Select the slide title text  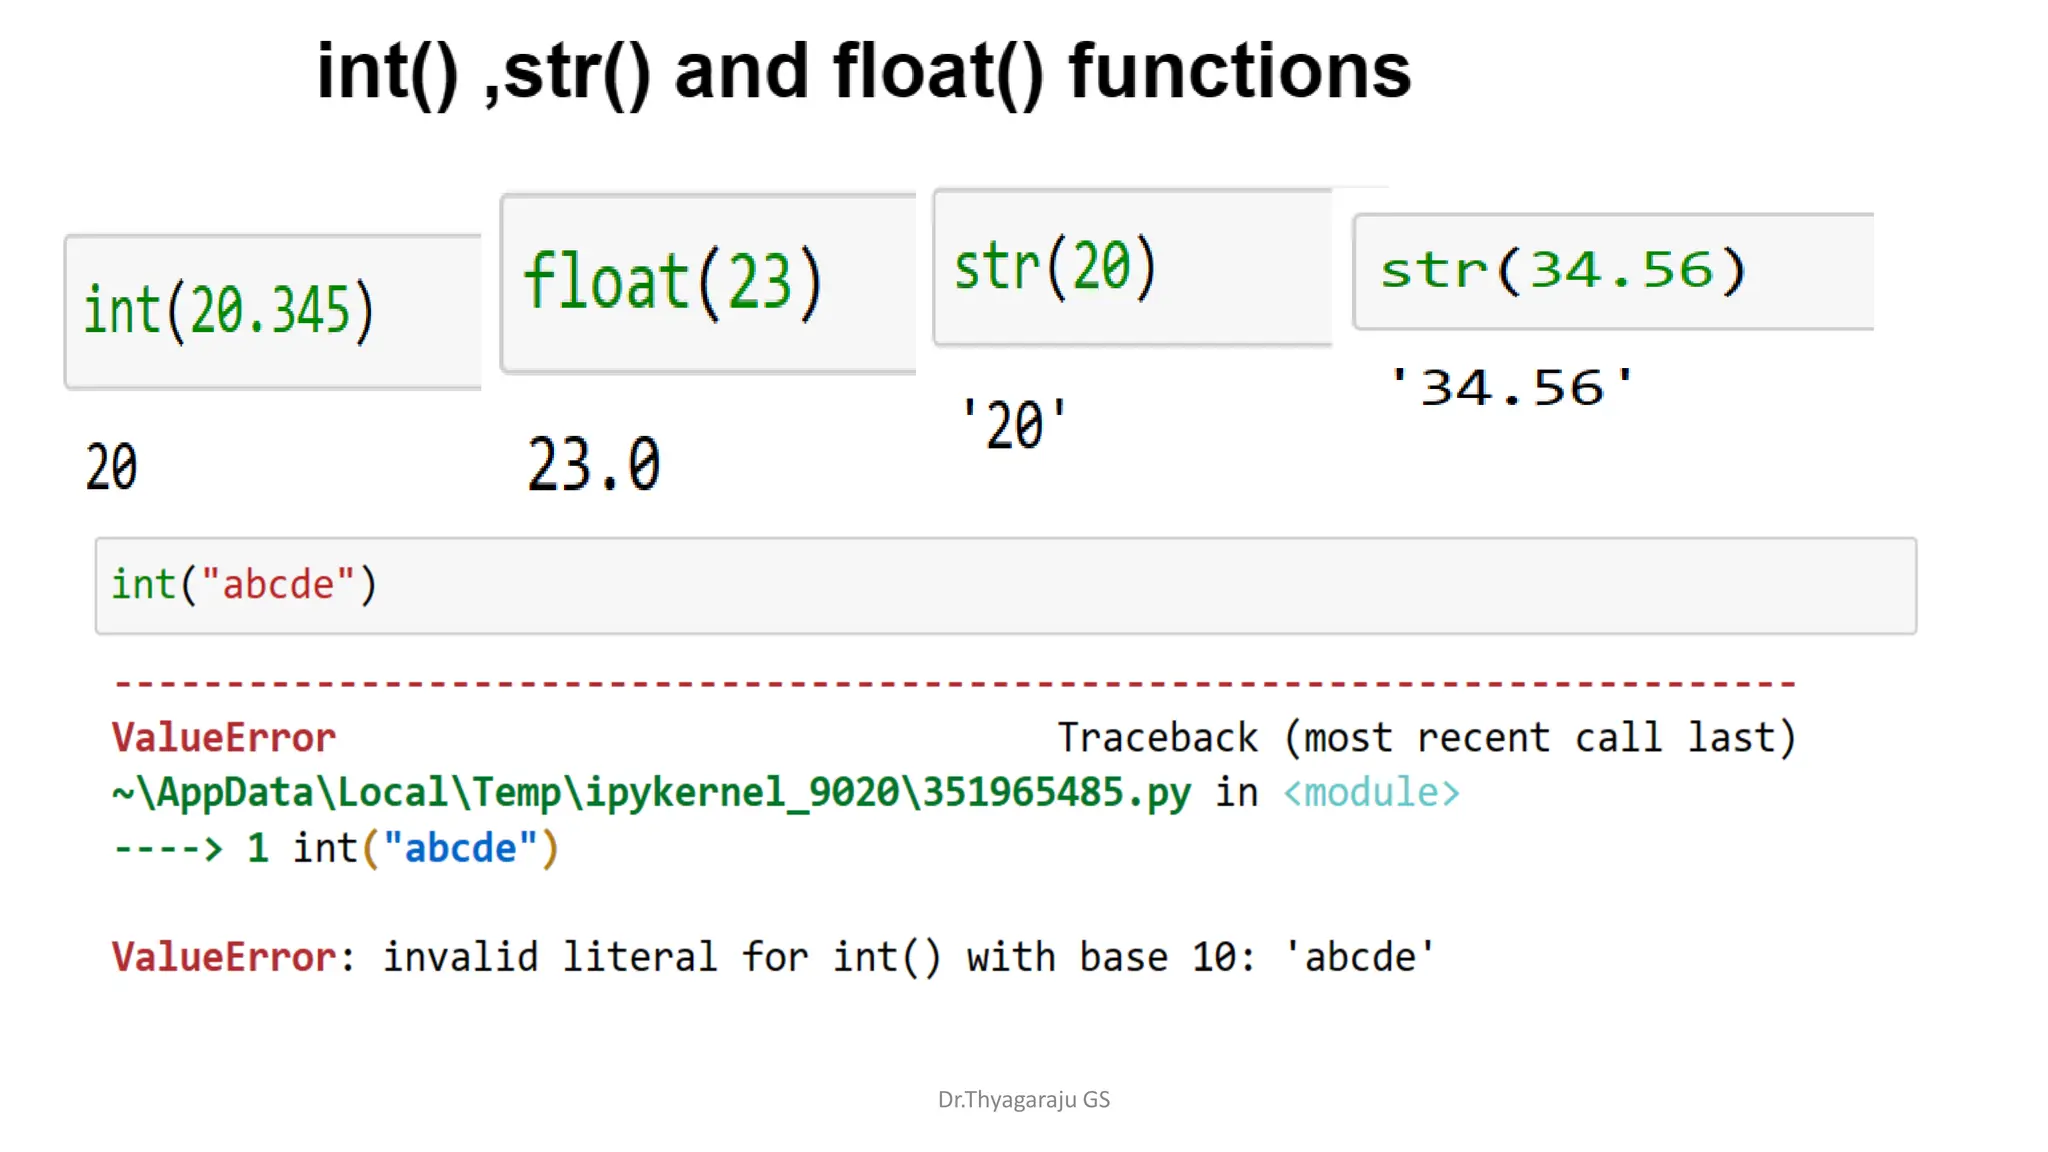point(863,72)
